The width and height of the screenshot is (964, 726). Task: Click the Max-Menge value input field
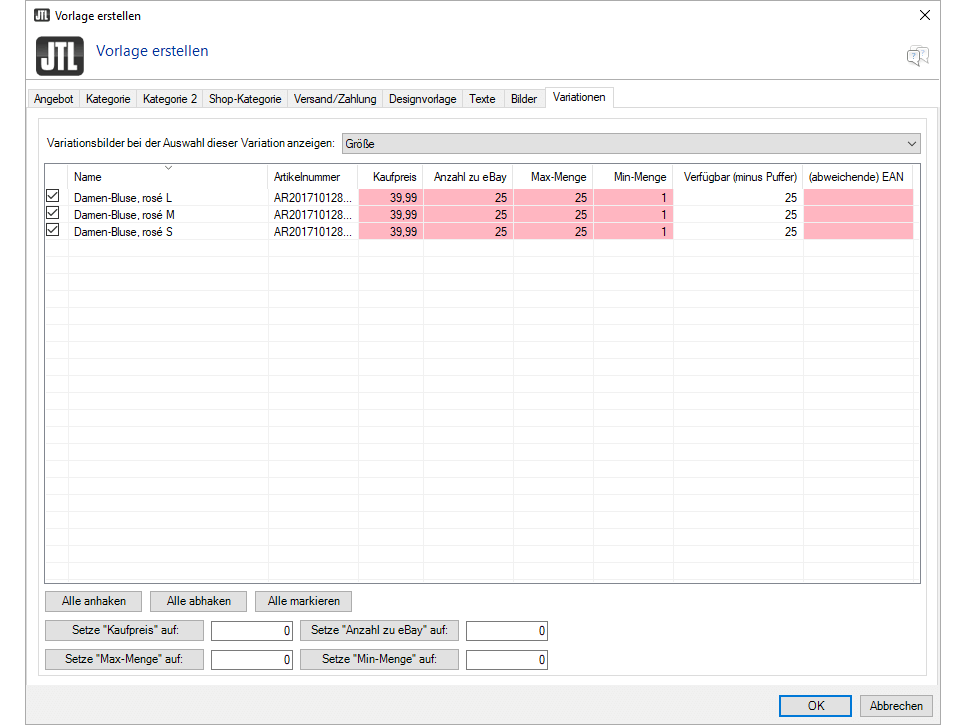click(x=251, y=660)
